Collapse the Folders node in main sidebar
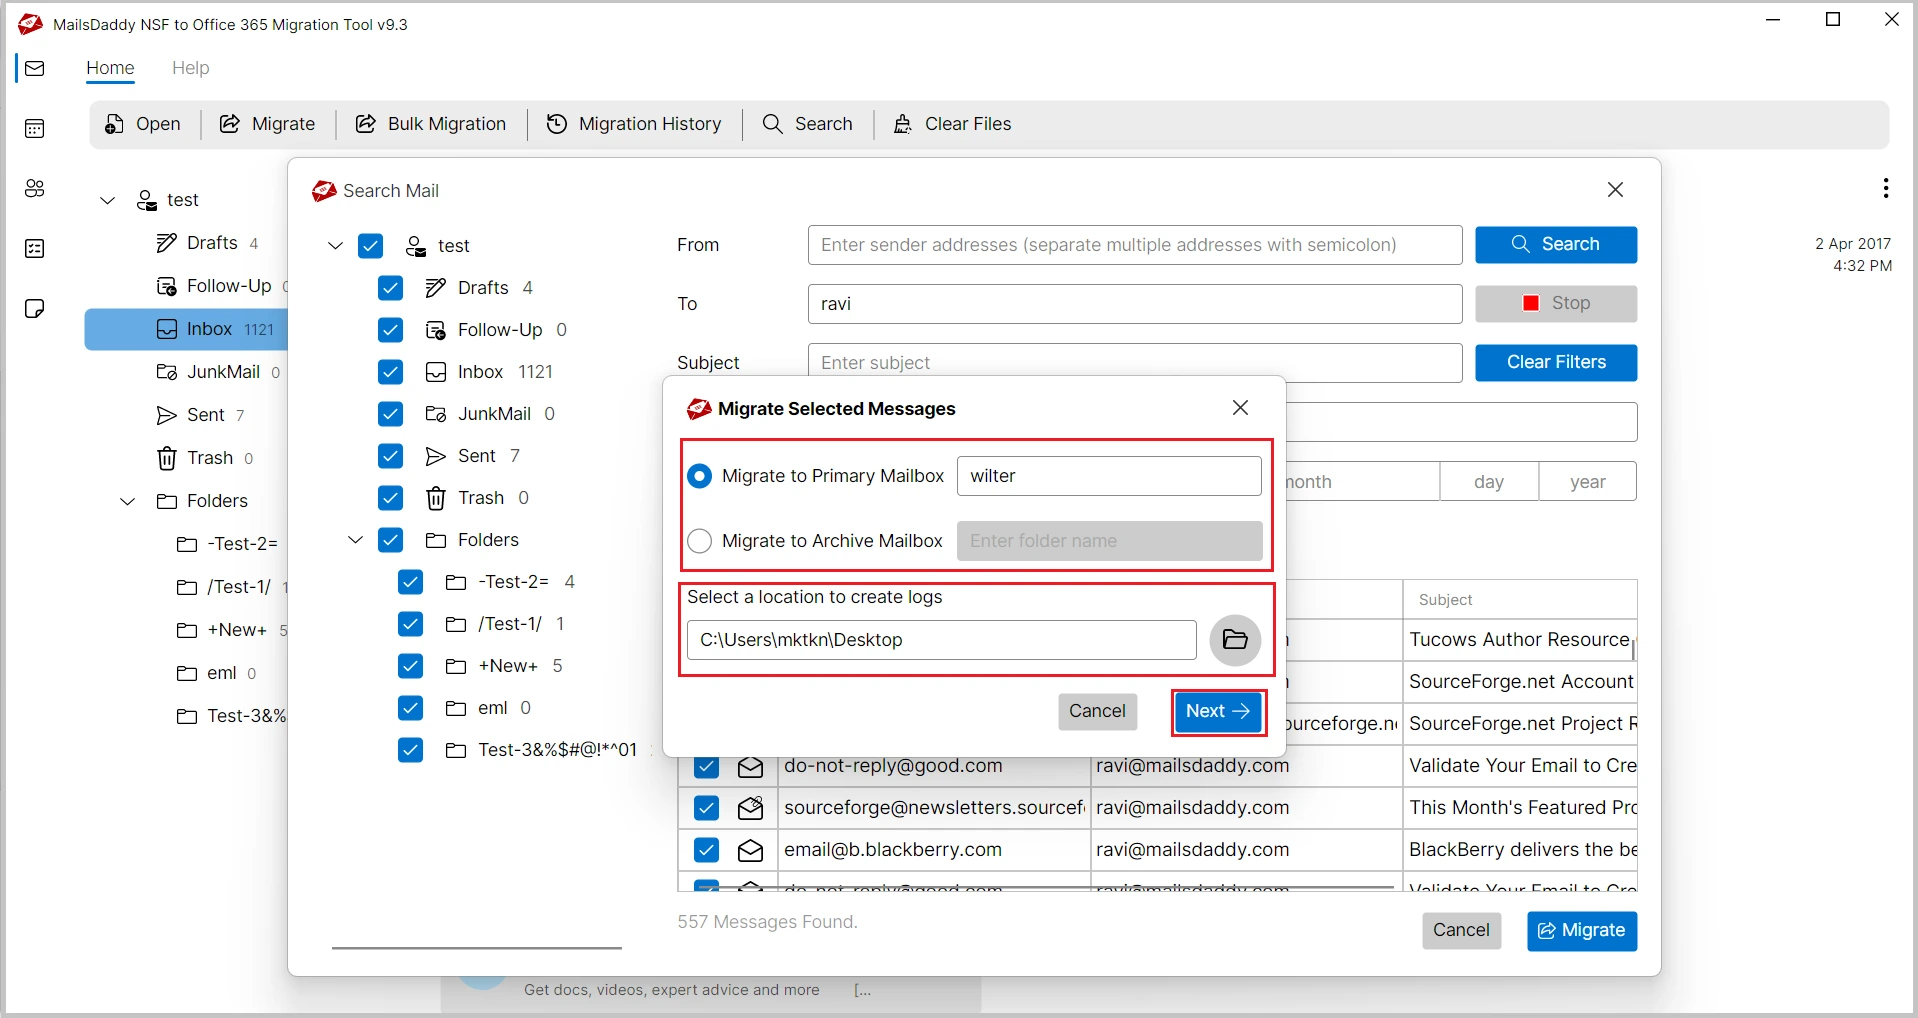The height and width of the screenshot is (1018, 1918). coord(128,501)
